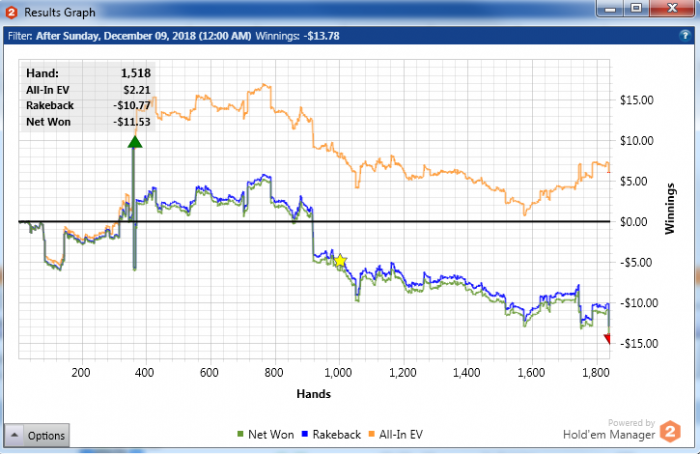Viewport: 700px width, 454px height.
Task: Click the Hands x-axis title
Action: click(313, 394)
